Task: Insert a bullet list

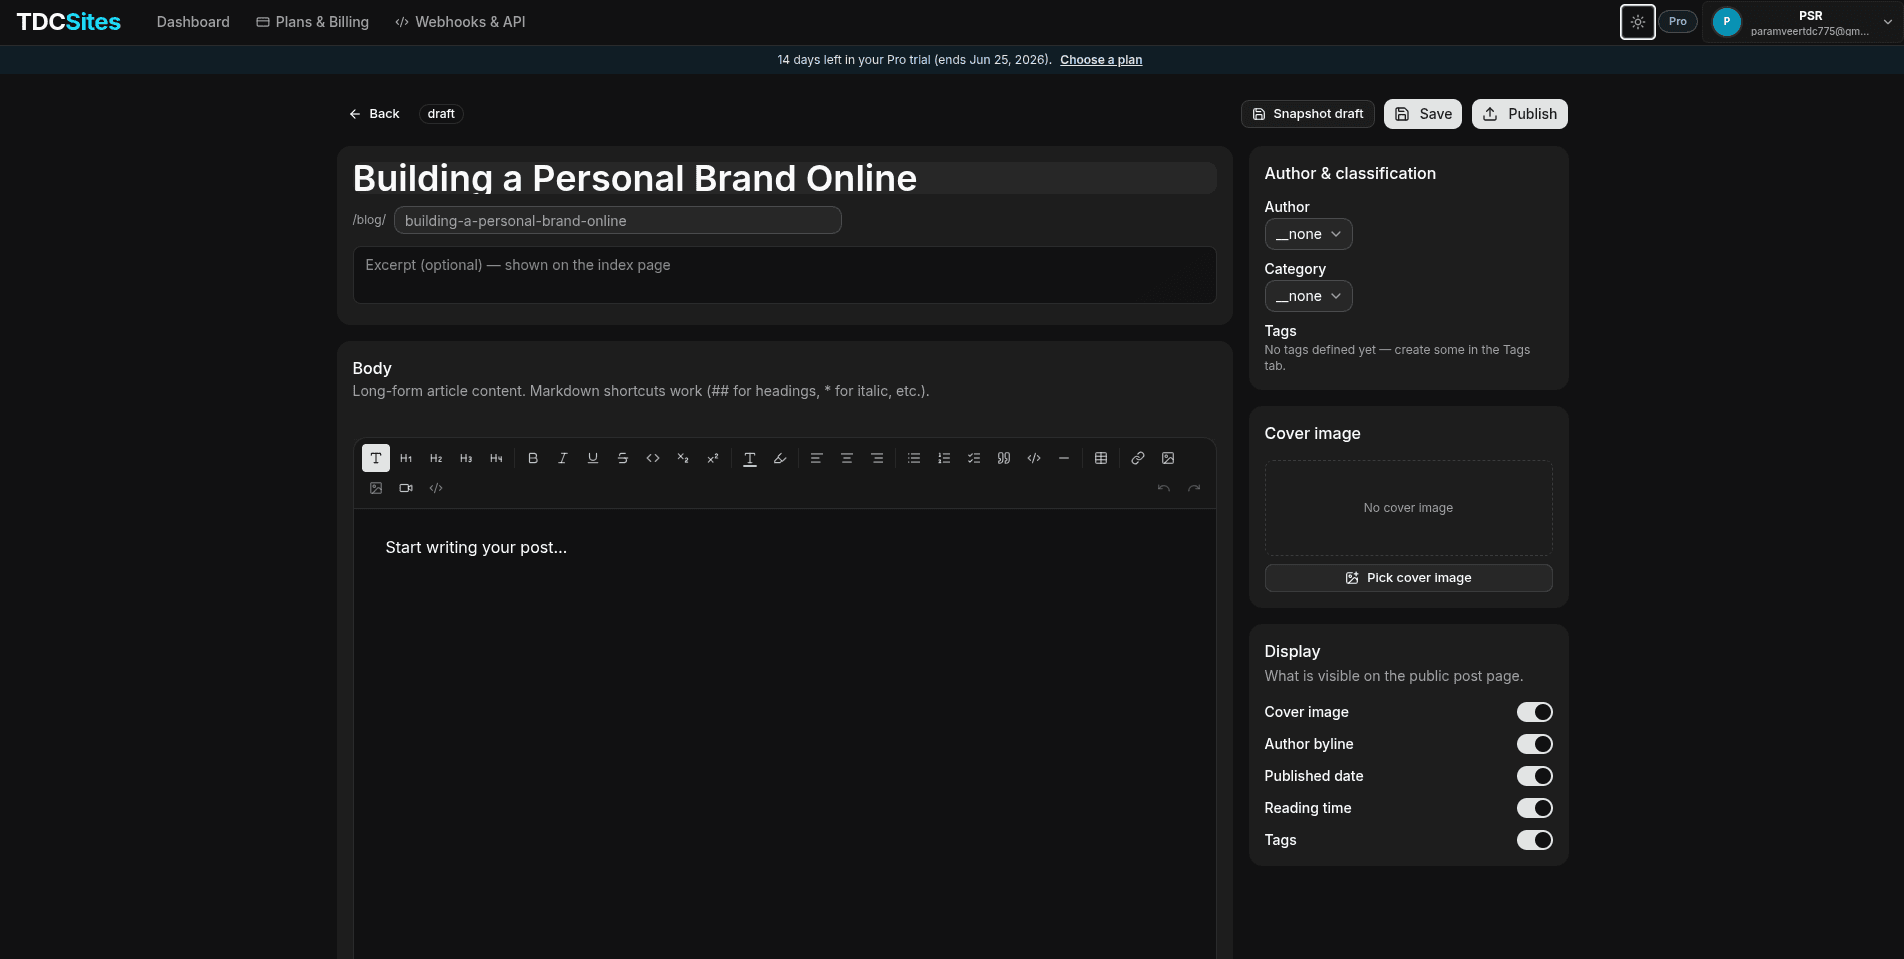Action: point(914,458)
